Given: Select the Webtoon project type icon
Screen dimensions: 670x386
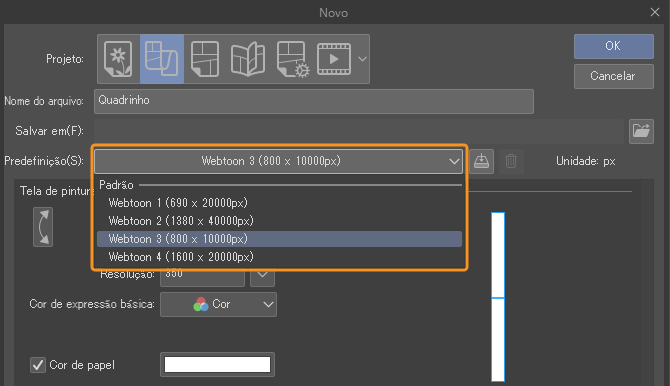Looking at the screenshot, I should pos(162,59).
